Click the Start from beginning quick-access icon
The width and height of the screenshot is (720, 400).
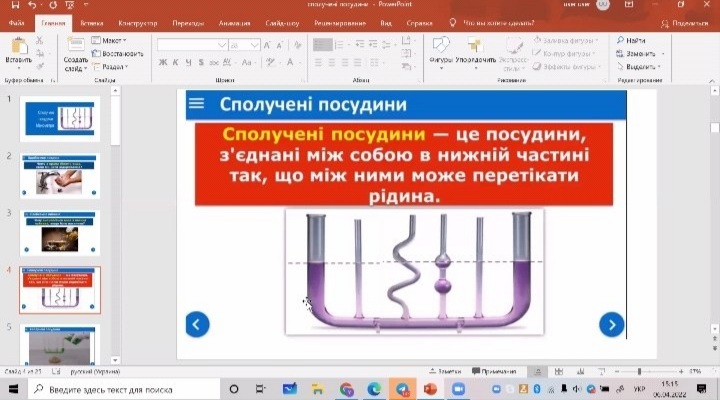(69, 5)
